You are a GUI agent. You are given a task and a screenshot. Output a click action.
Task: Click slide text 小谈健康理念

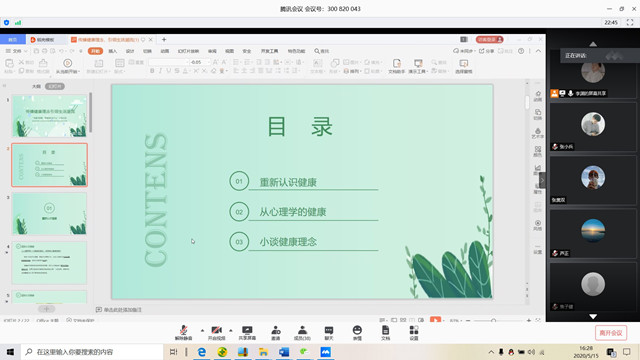coord(288,242)
